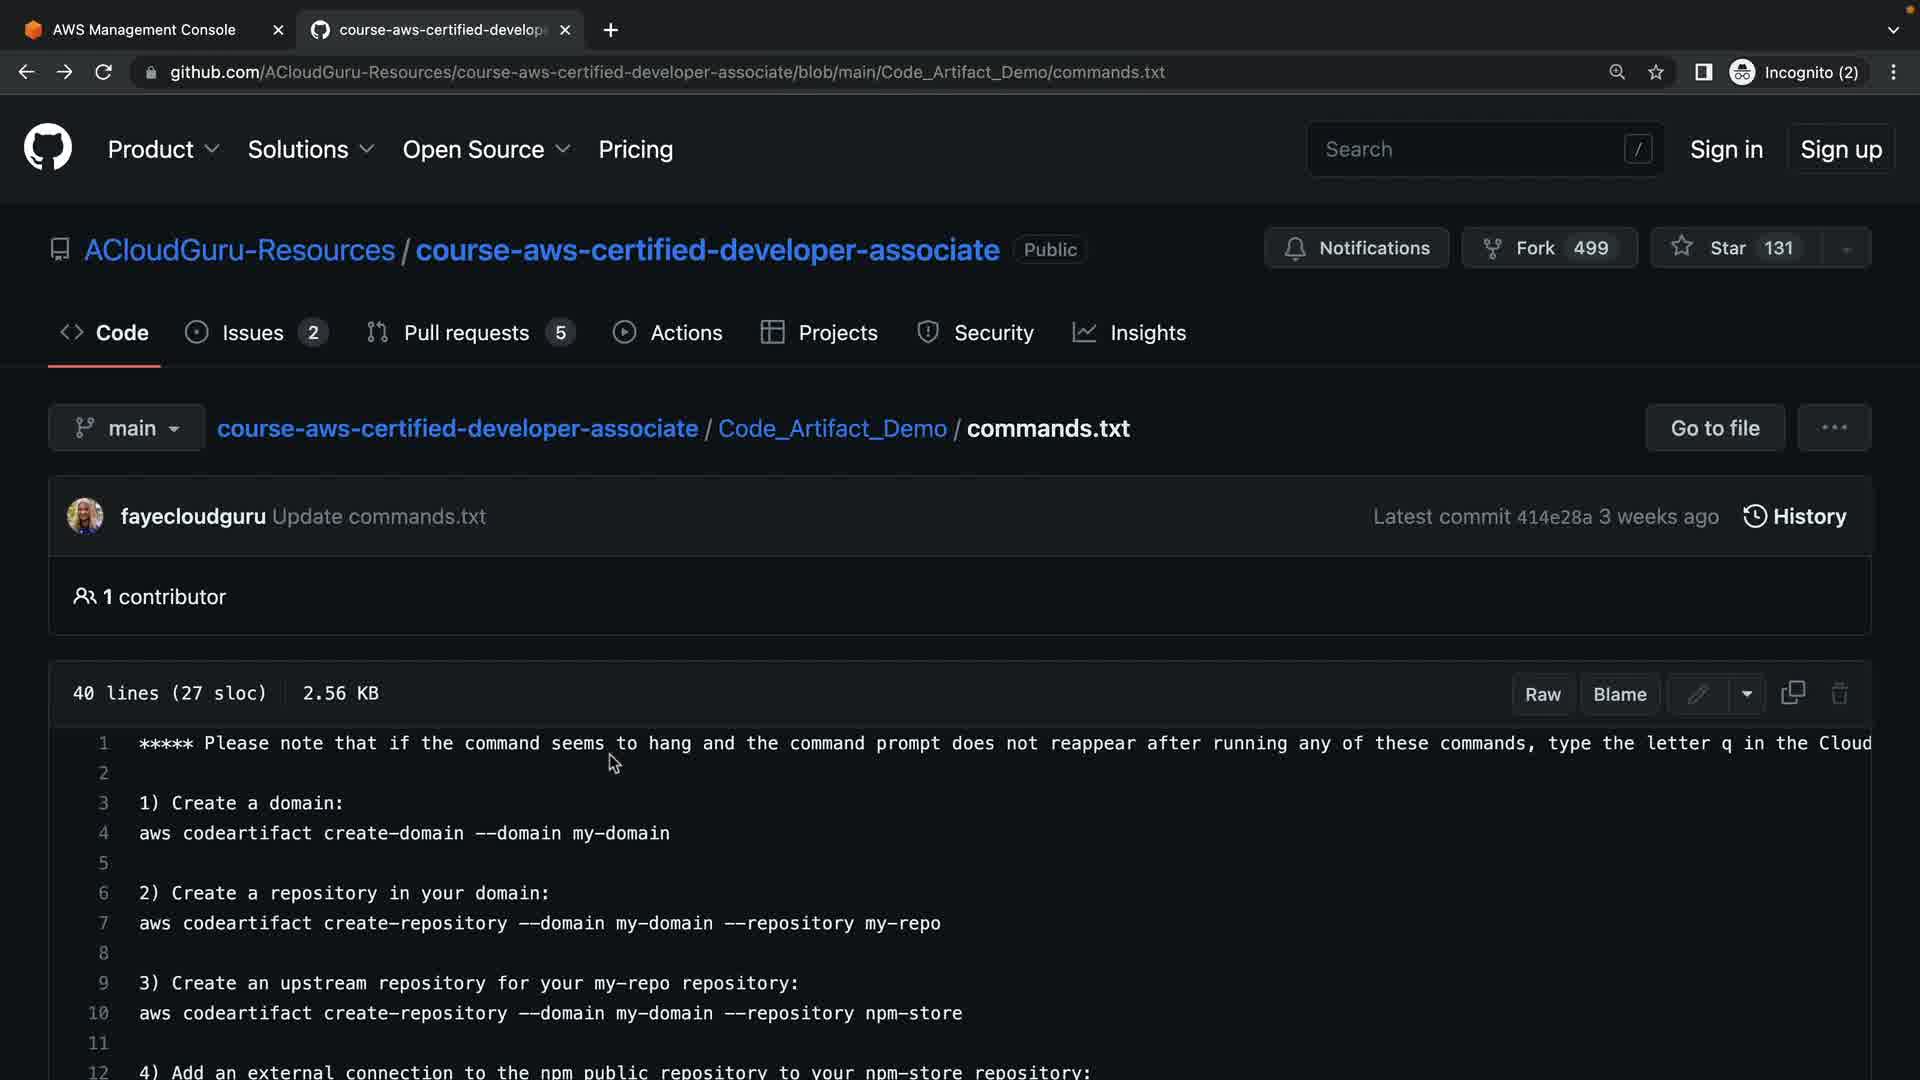This screenshot has width=1920, height=1080.
Task: Click the delete file trash icon
Action: tap(1839, 693)
